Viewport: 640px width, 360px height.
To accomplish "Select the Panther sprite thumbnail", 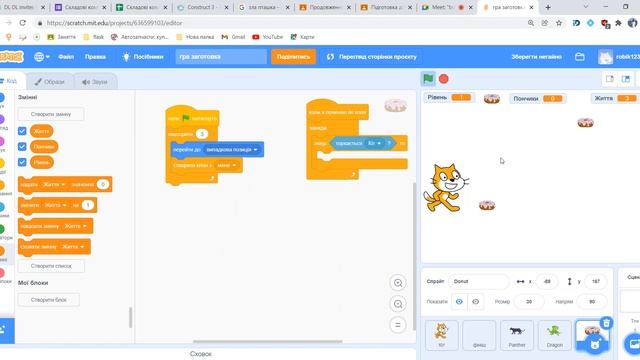I will click(517, 335).
